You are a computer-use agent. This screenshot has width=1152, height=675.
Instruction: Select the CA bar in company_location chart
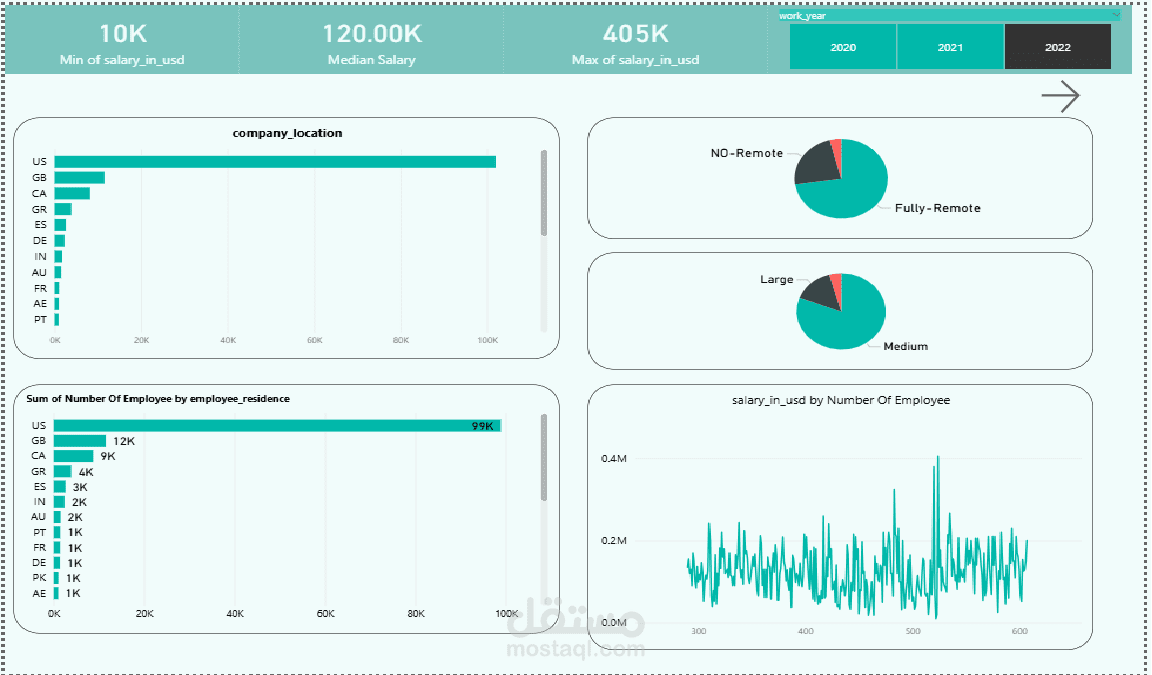(x=72, y=193)
